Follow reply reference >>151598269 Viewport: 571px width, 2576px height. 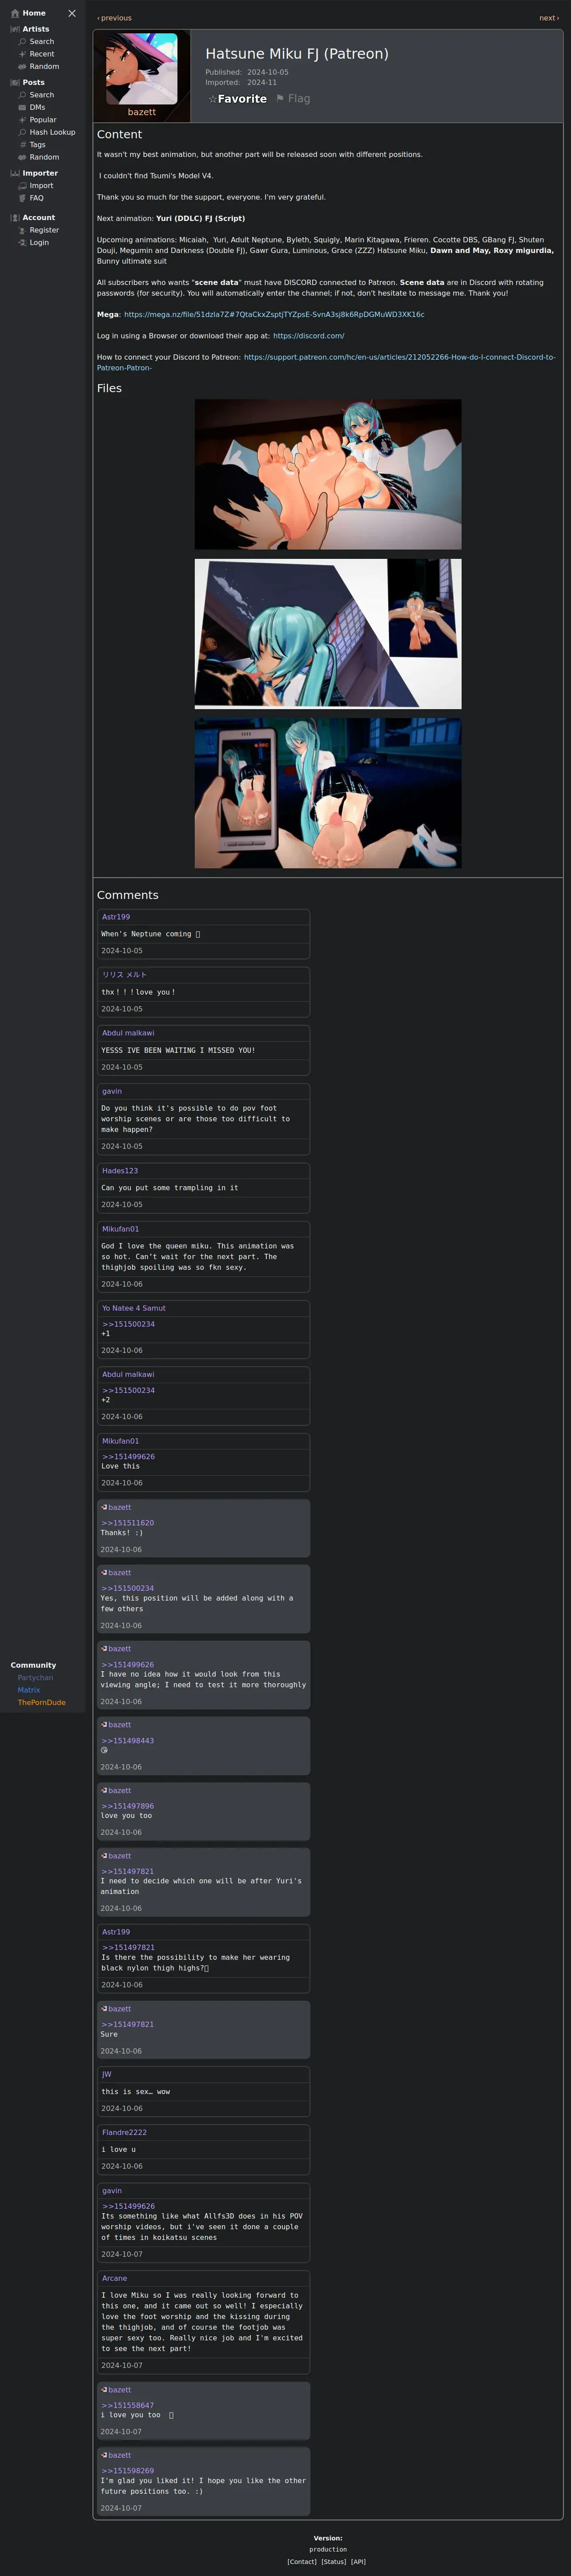tap(128, 2470)
